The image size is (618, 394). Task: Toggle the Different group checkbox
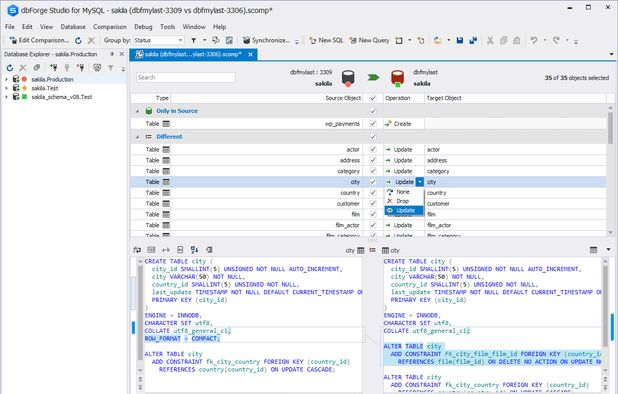[x=373, y=137]
